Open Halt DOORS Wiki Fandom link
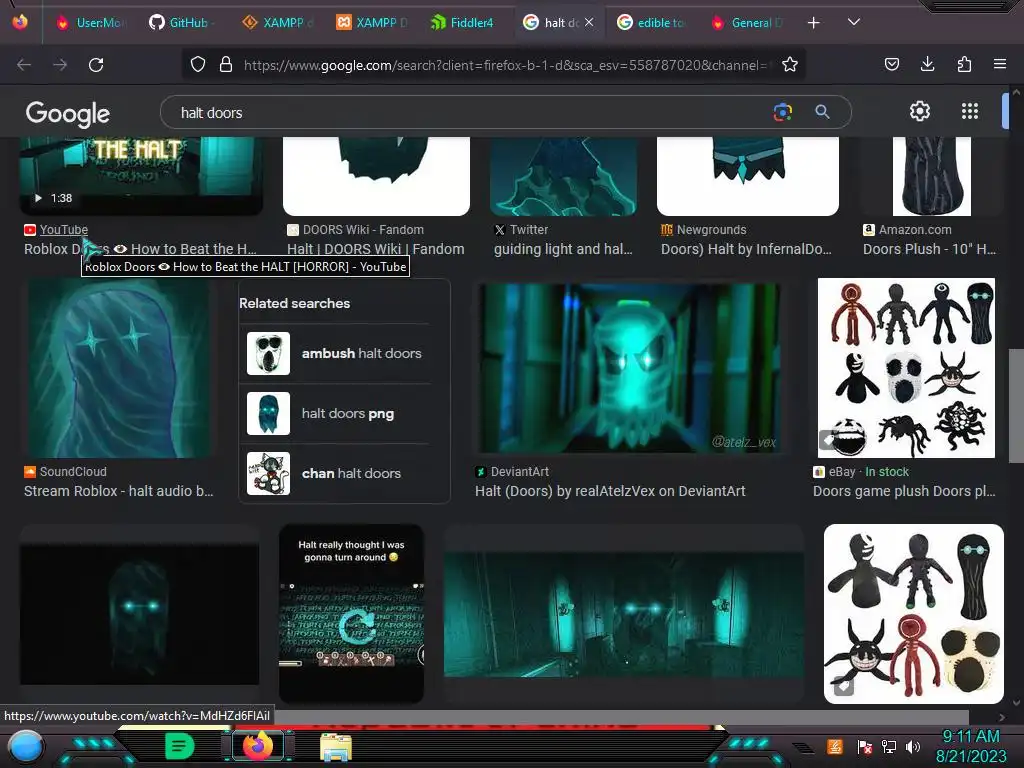The image size is (1024, 768). [376, 249]
